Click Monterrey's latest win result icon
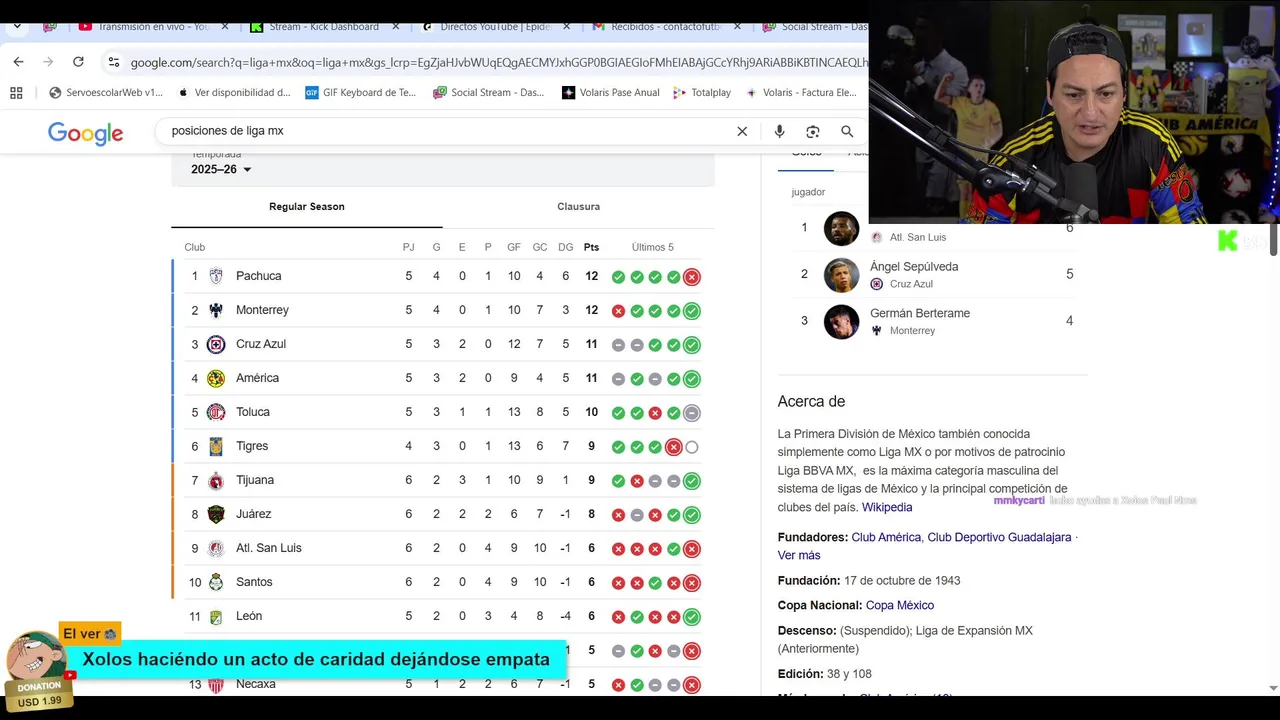 (692, 311)
